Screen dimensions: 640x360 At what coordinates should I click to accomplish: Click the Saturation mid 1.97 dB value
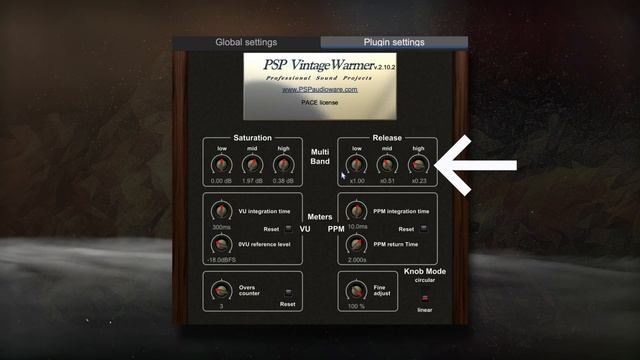(252, 181)
